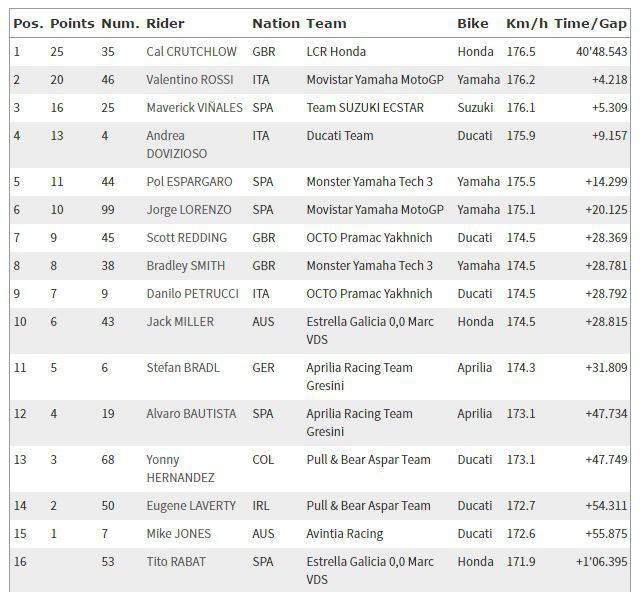Click Team SUZUKI ECSTAR cell
Screen dimensions: 642x592
coord(365,108)
